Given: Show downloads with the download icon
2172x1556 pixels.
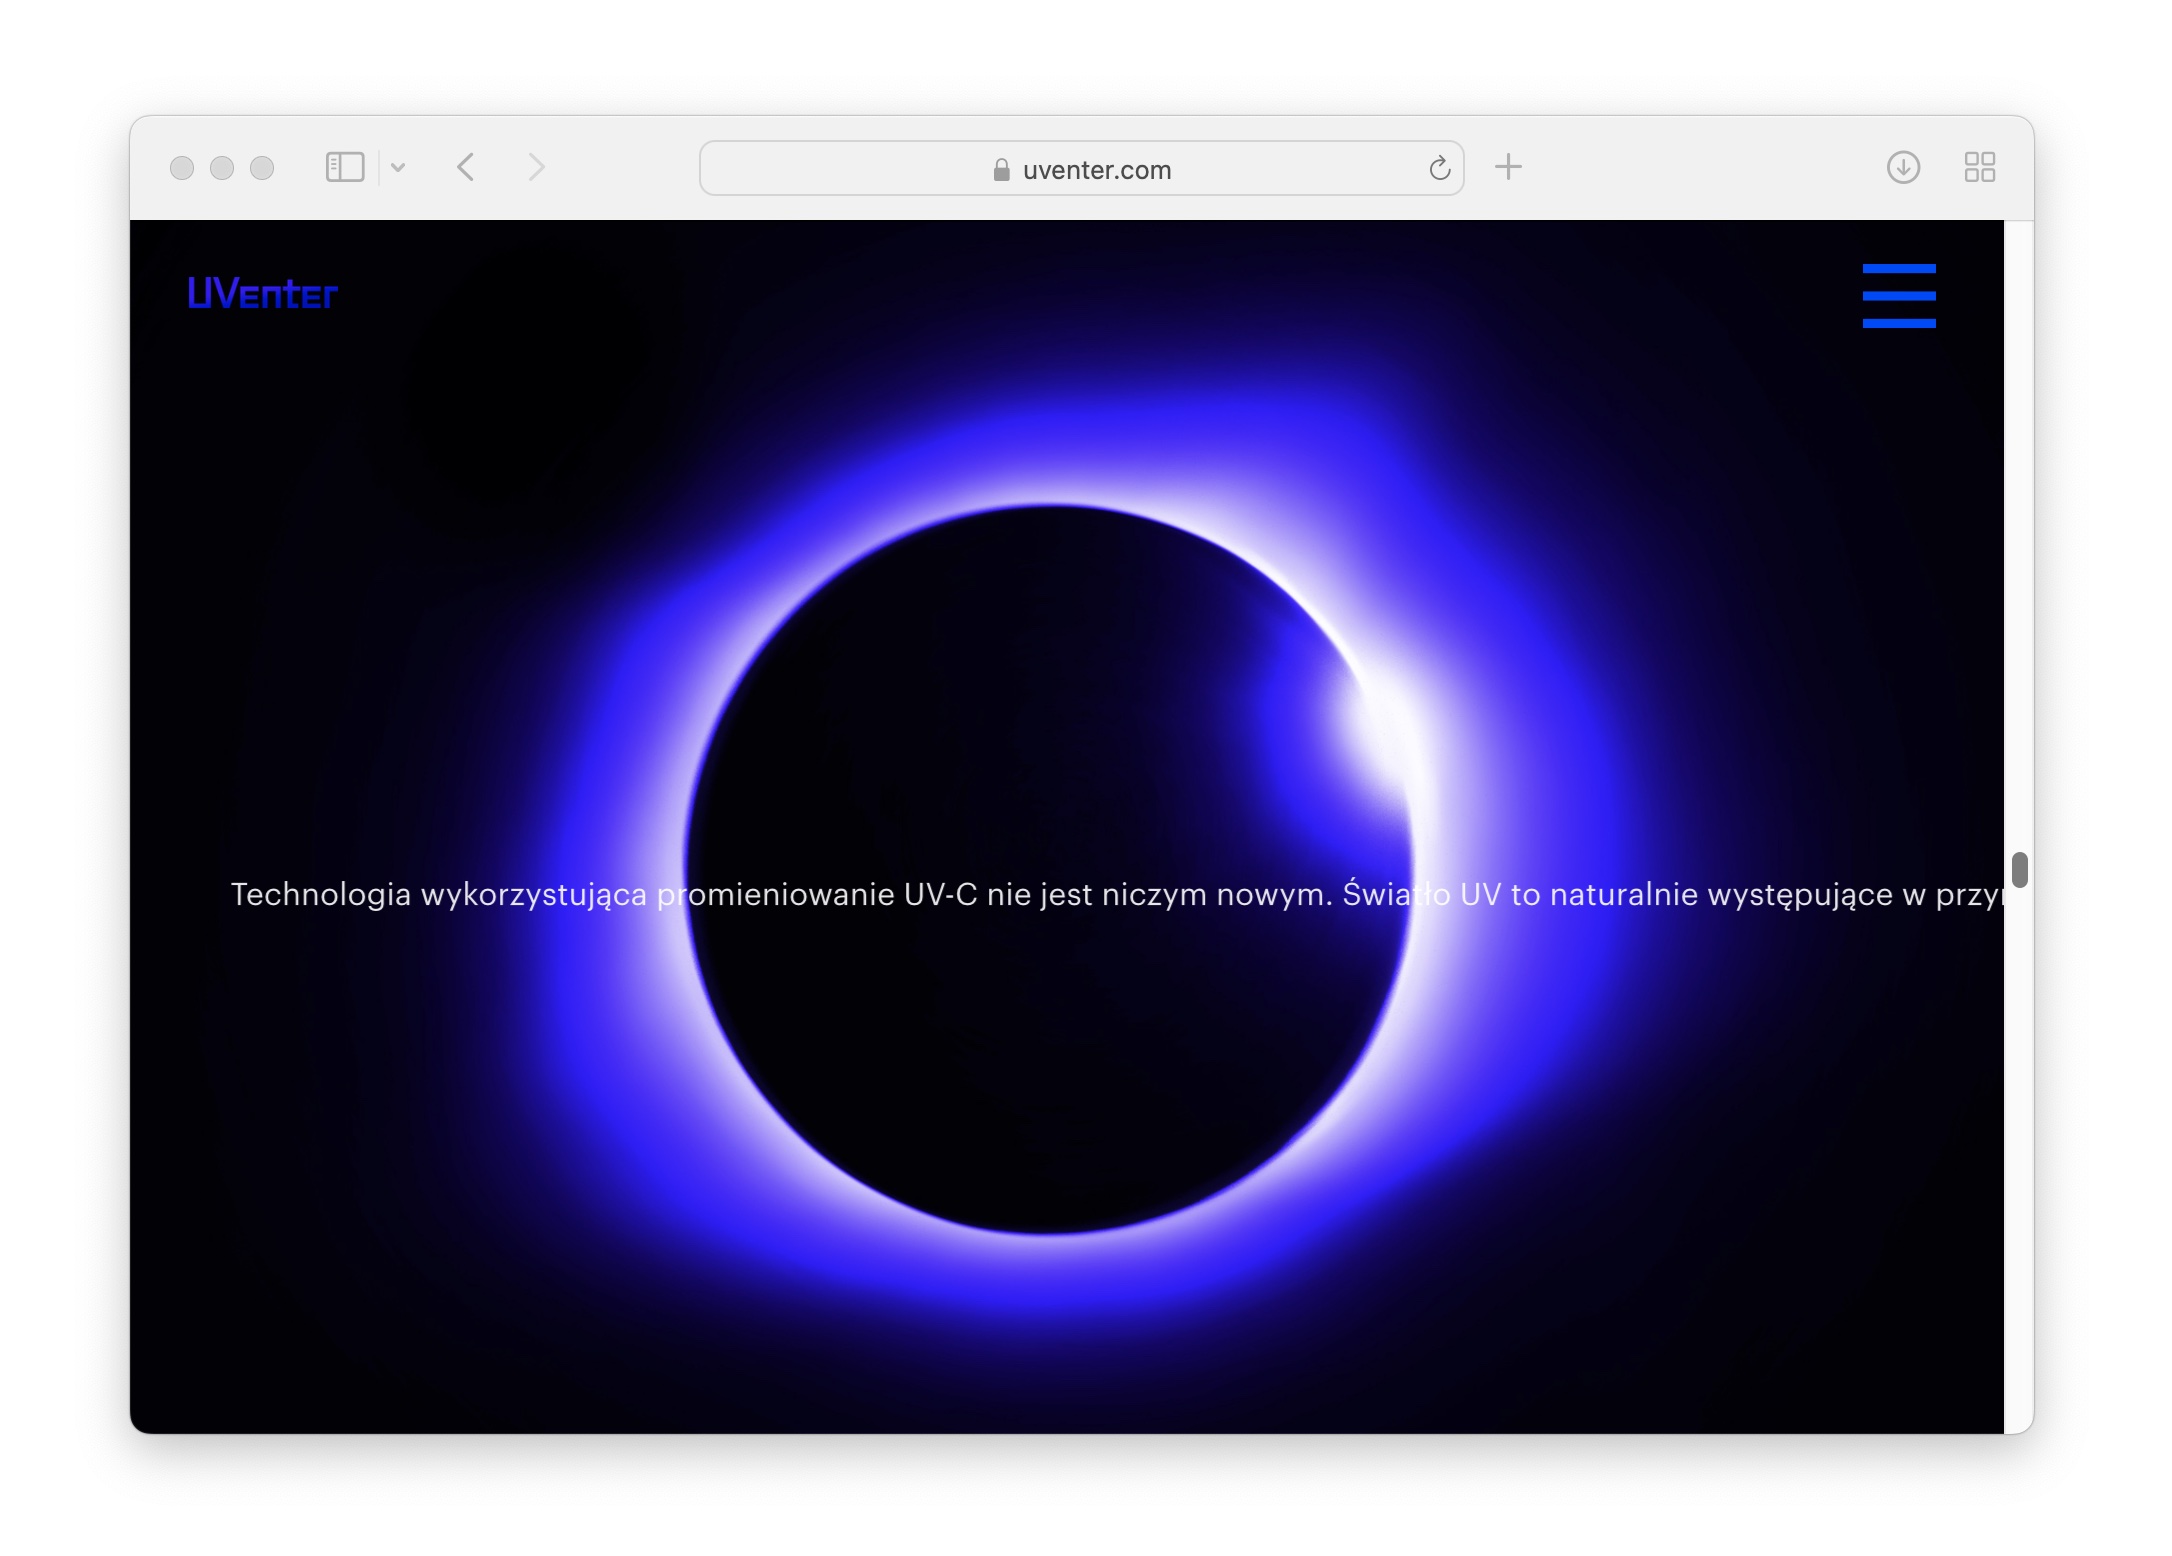Looking at the screenshot, I should coord(1903,167).
